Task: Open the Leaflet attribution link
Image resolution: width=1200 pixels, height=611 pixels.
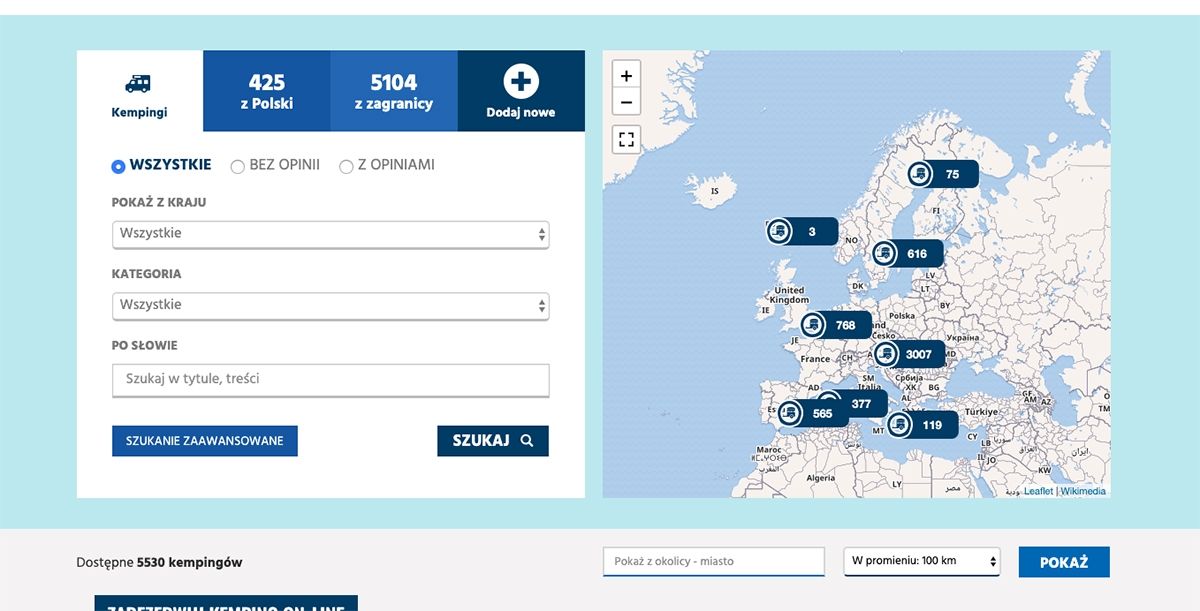Action: [x=1038, y=491]
